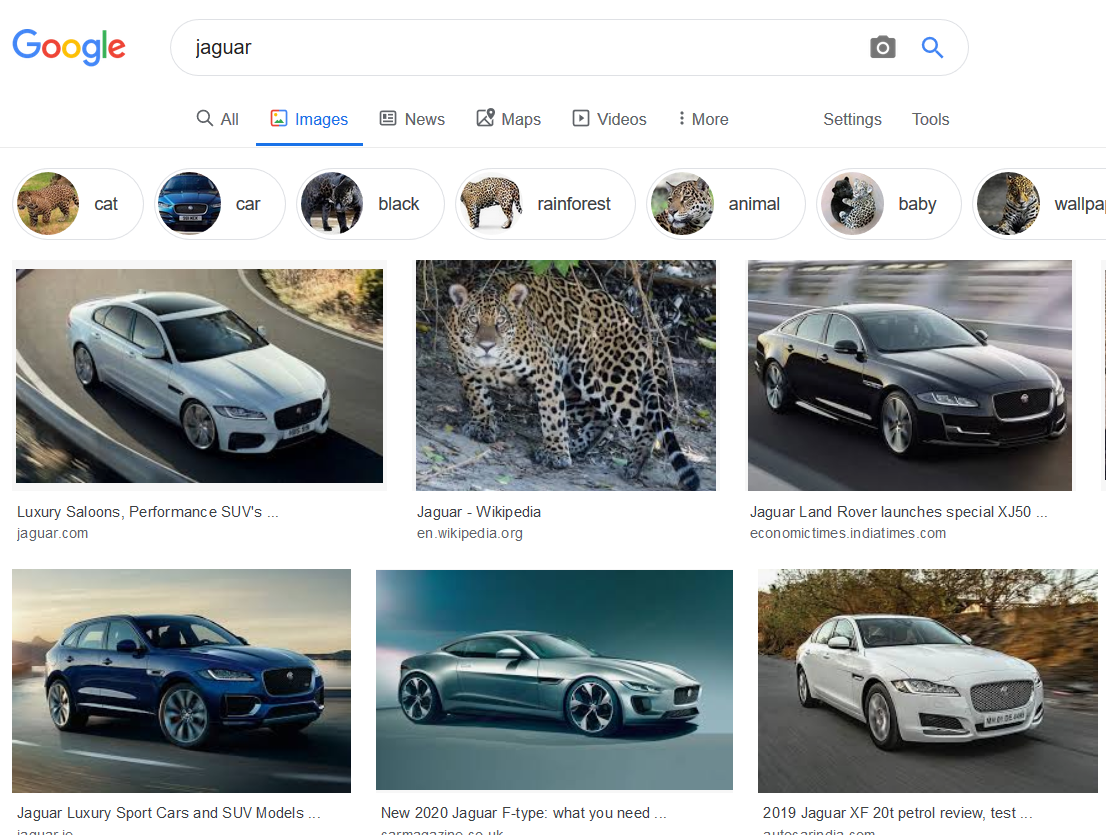Click the car chip's blue car thumbnail
1106x835 pixels.
190,204
